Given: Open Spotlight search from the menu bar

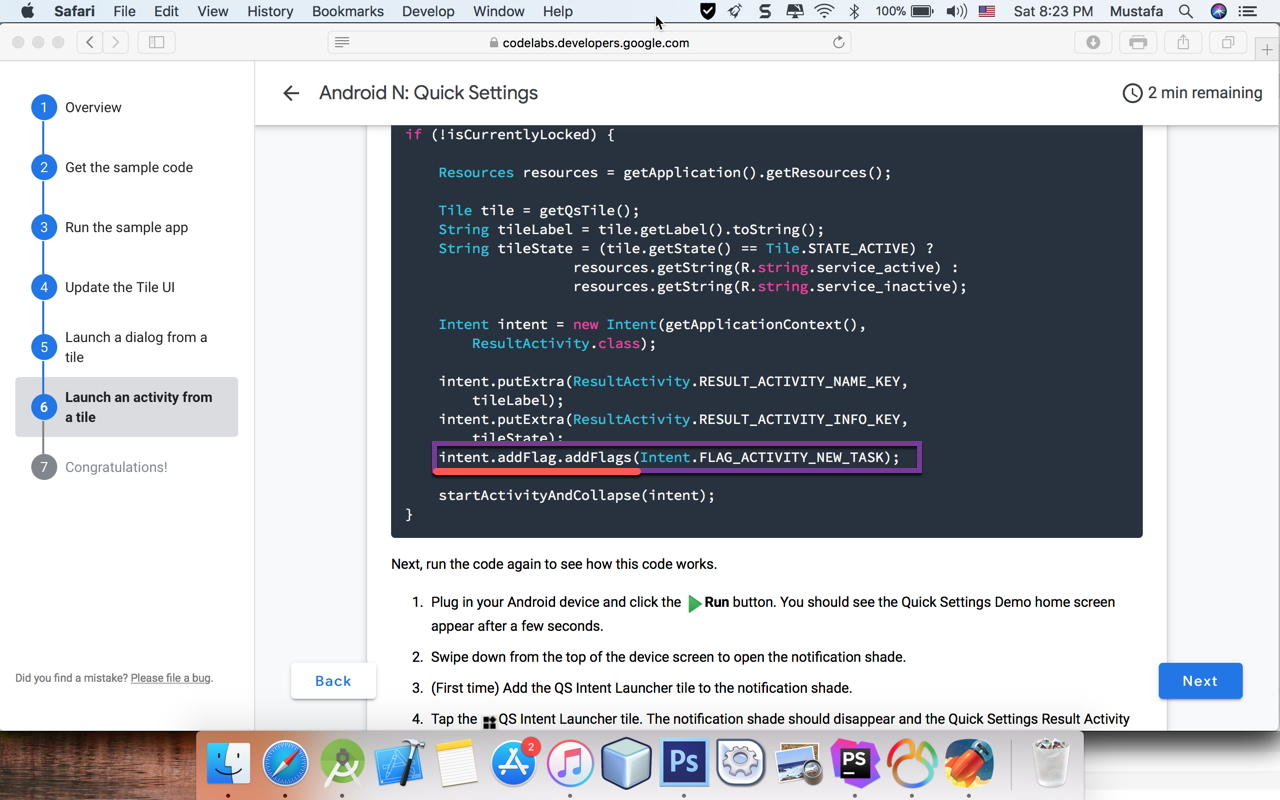Looking at the screenshot, I should tap(1185, 11).
